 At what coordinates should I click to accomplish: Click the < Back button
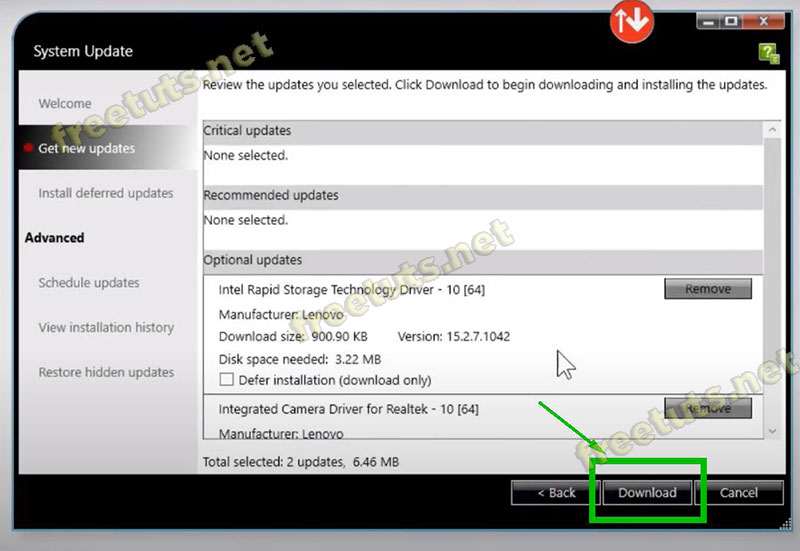point(555,492)
